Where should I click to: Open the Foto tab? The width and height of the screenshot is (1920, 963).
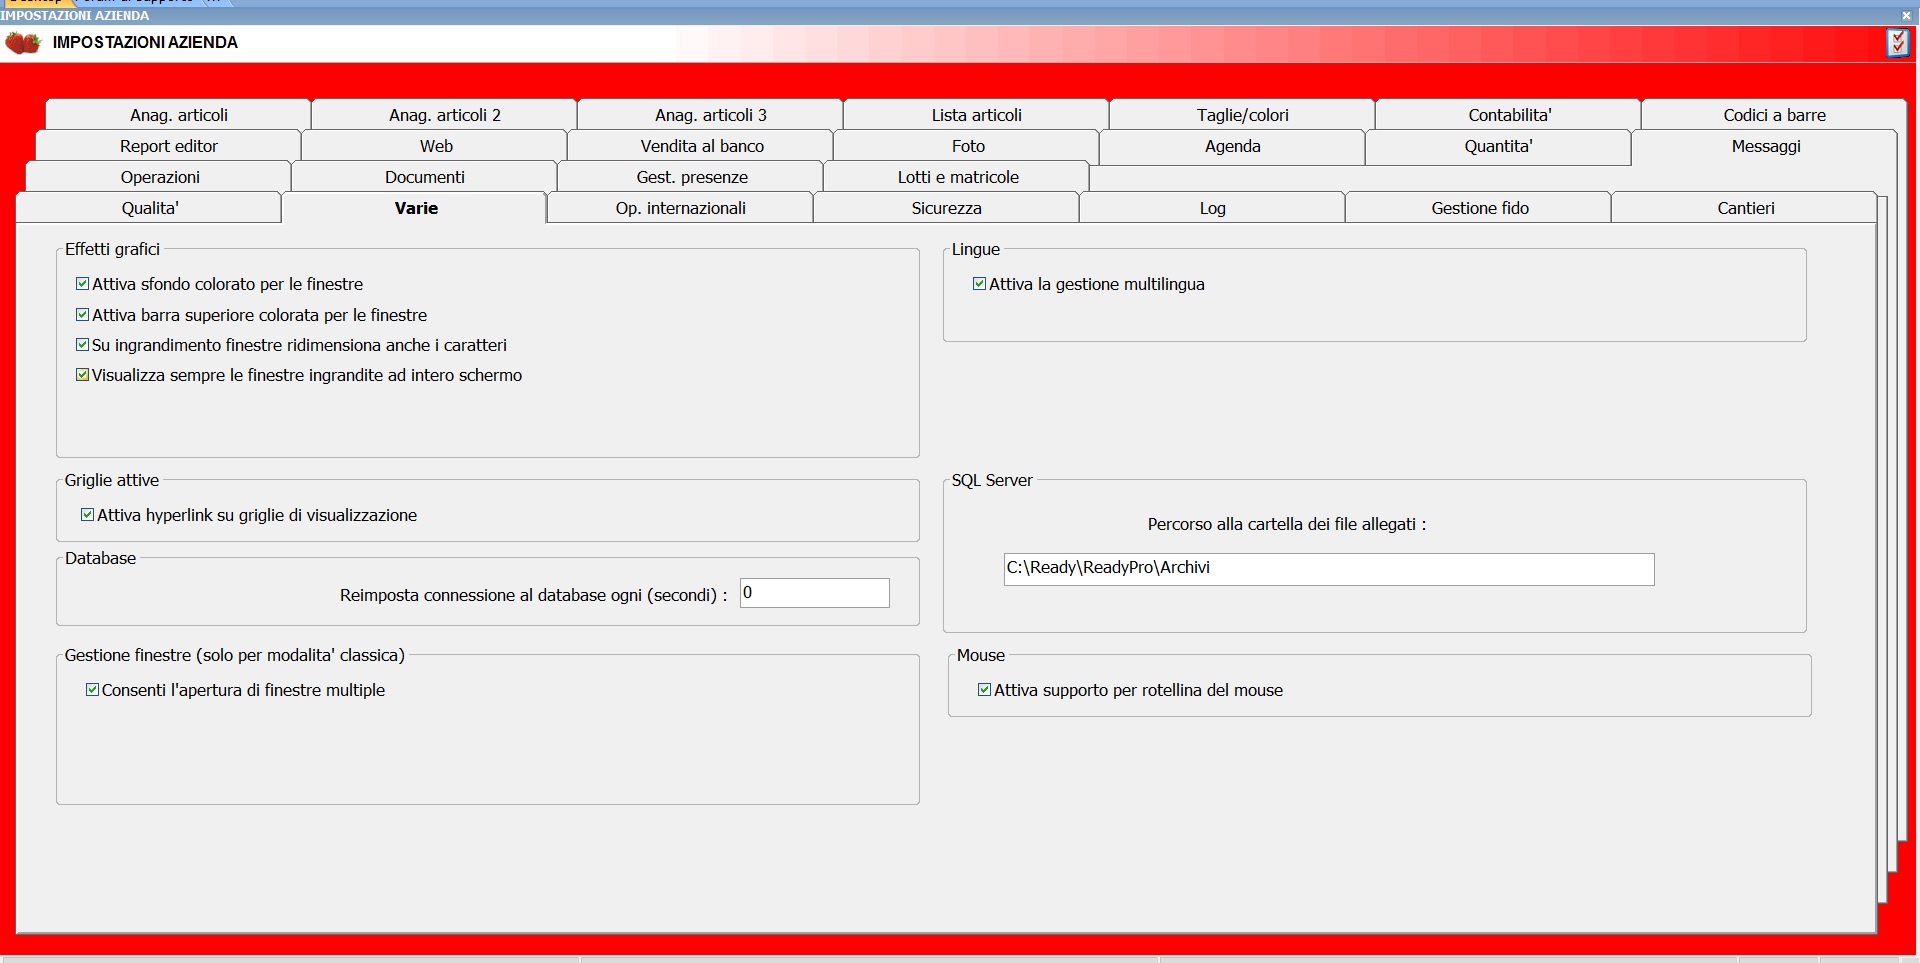click(968, 146)
